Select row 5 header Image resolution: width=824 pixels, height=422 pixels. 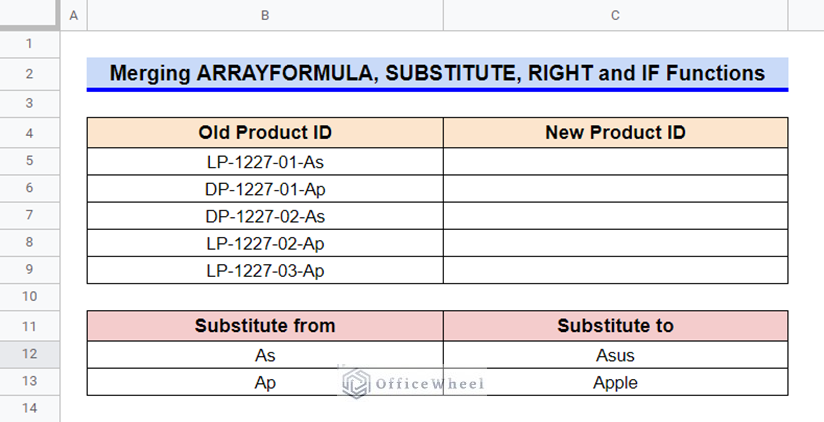click(29, 160)
